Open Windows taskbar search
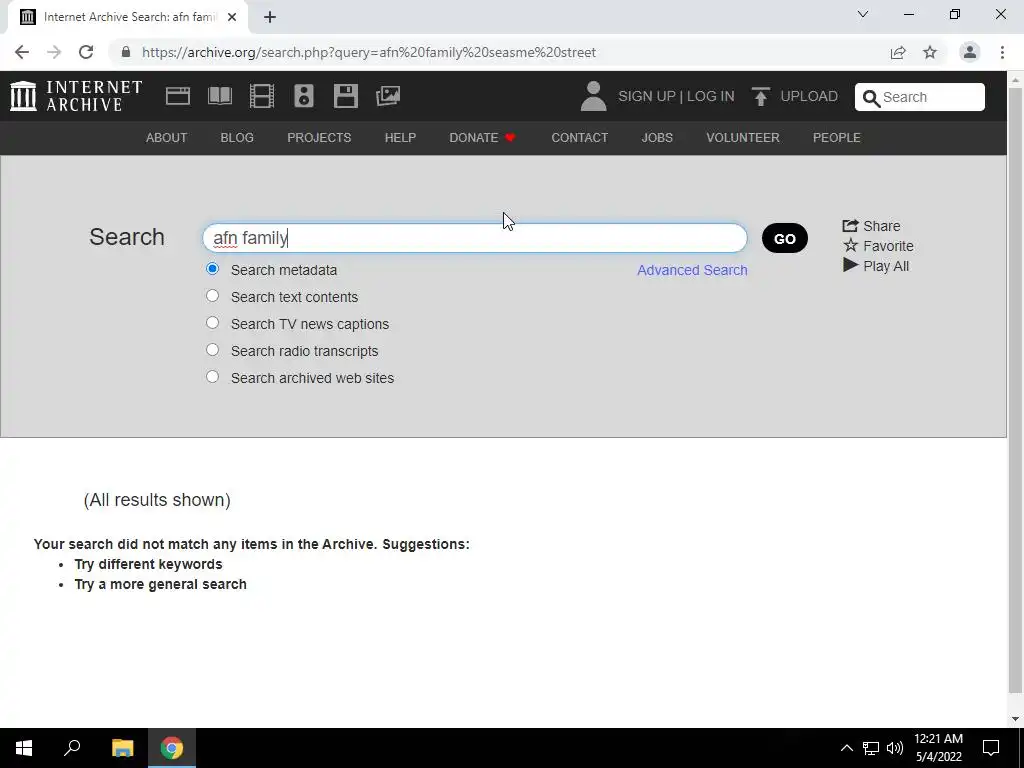Viewport: 1024px width, 768px height. point(72,748)
